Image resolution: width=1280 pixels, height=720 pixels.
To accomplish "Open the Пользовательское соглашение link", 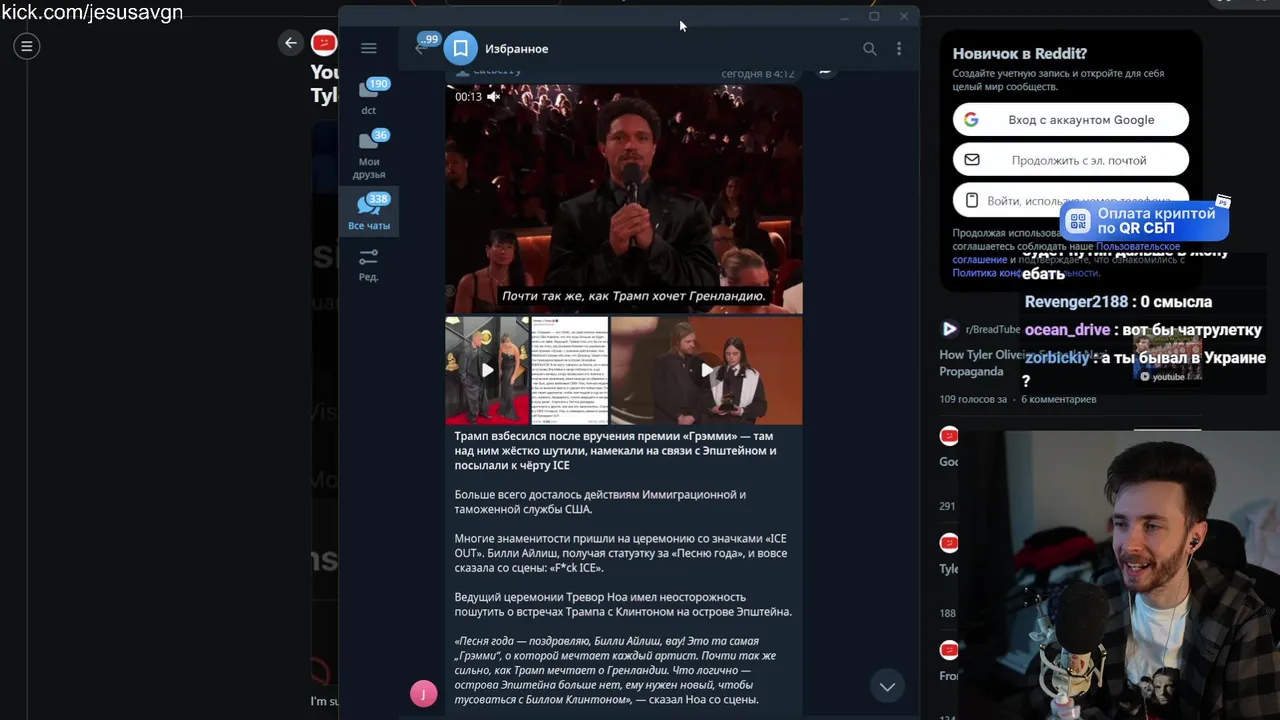I will pyautogui.click(x=1138, y=246).
